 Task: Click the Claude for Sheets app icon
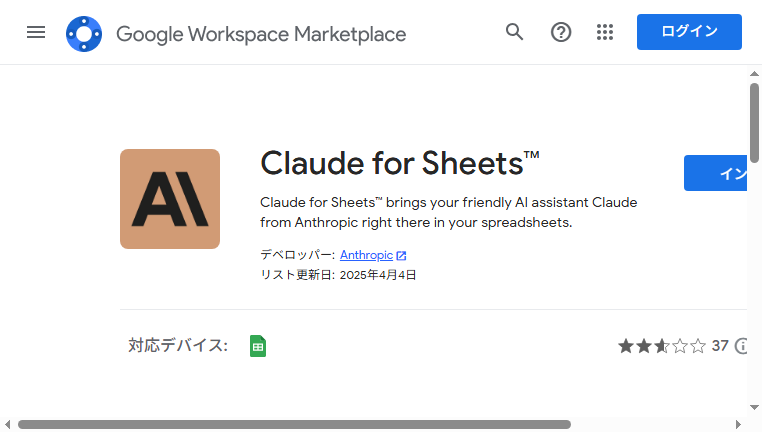coord(170,199)
